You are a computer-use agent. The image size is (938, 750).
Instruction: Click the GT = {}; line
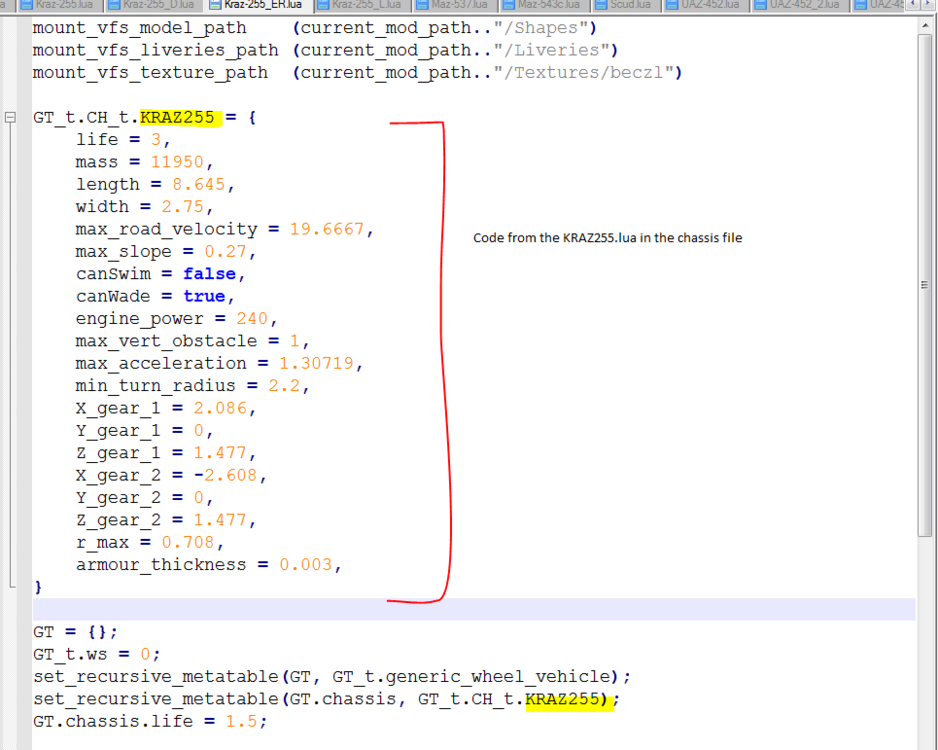75,632
